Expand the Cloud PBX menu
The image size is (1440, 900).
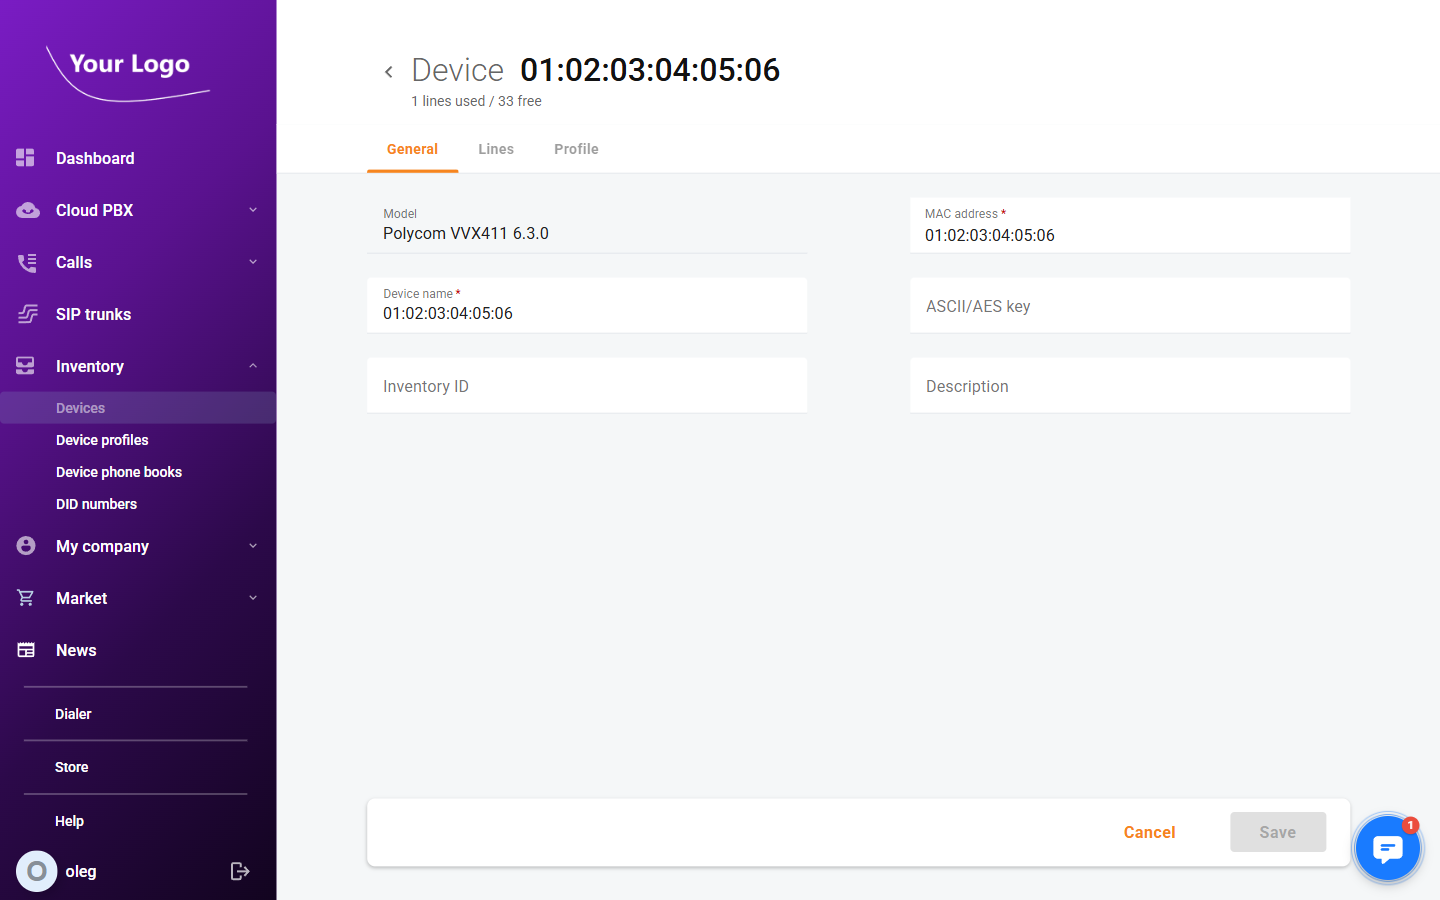coord(253,210)
